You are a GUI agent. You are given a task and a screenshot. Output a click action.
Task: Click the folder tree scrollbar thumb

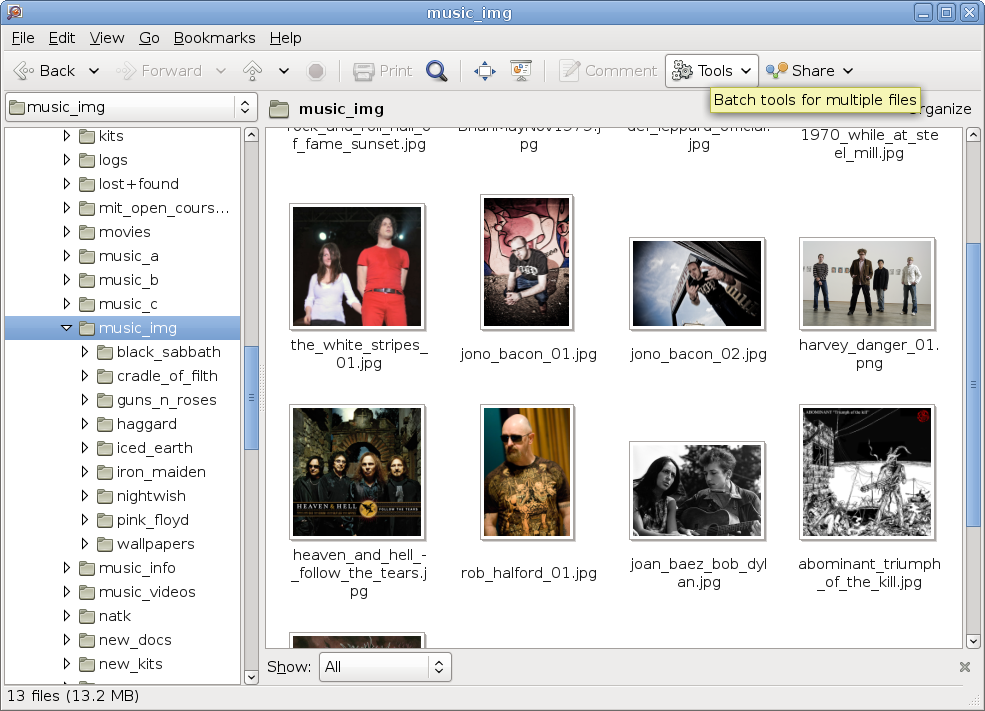tap(251, 398)
